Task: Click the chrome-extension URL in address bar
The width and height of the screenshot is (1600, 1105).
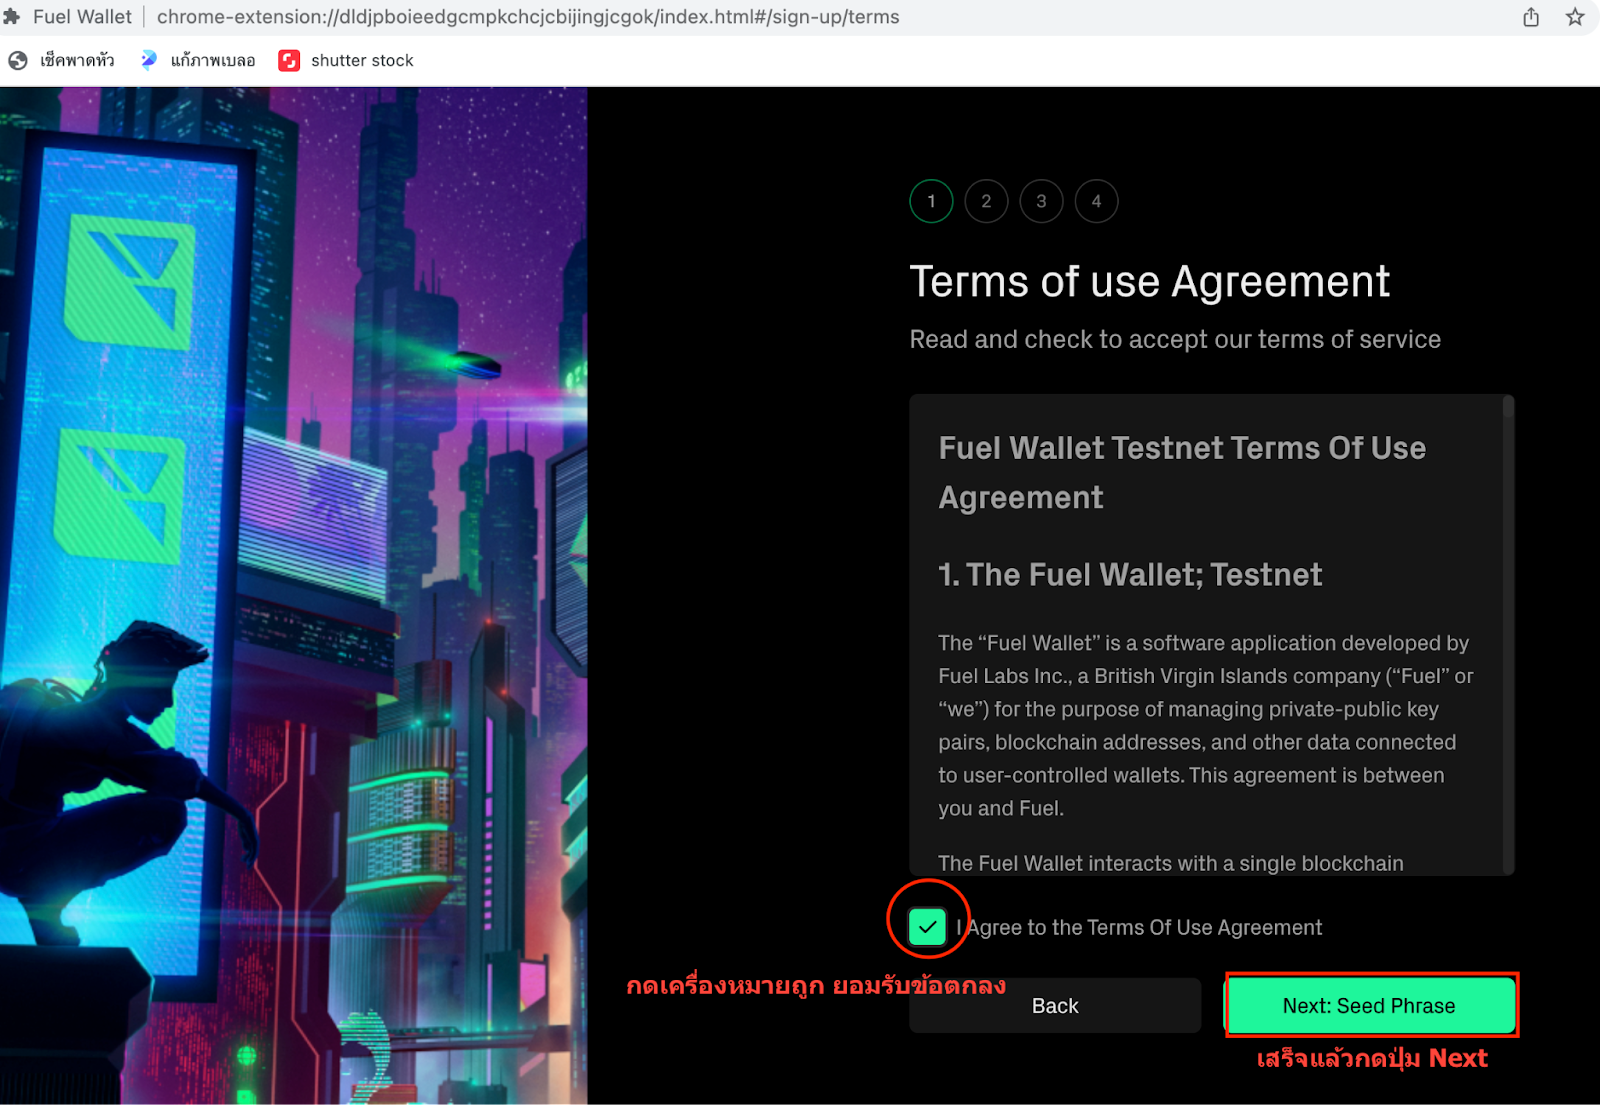Action: pyautogui.click(x=528, y=17)
